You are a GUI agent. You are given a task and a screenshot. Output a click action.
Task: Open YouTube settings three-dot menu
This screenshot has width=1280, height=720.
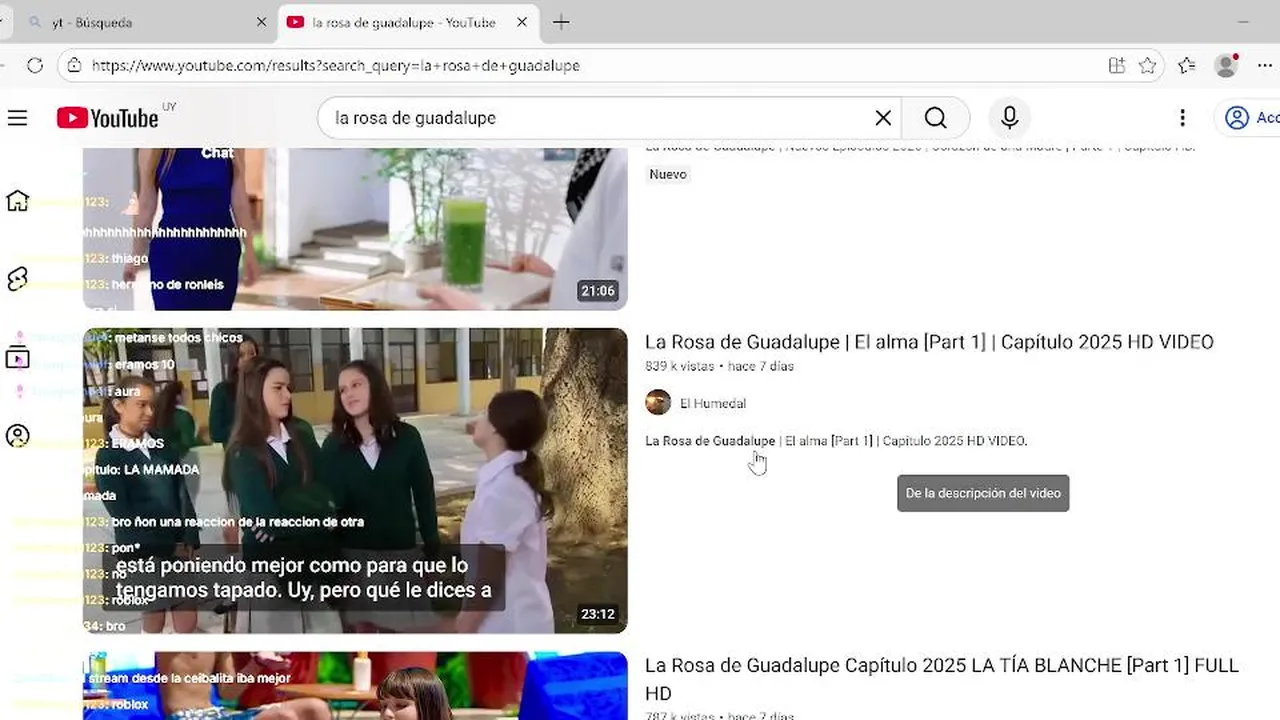coord(1182,118)
